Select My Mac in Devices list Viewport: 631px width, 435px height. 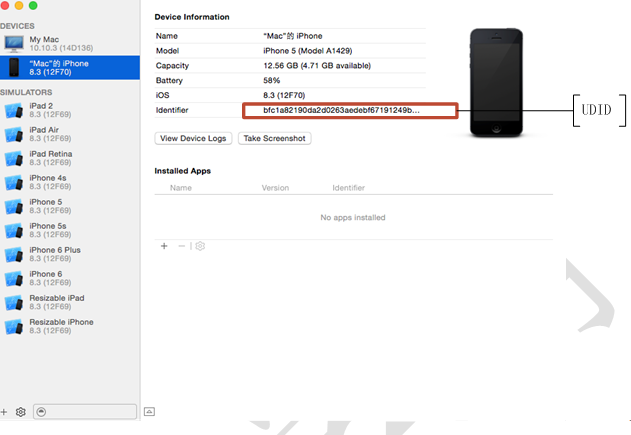click(70, 44)
